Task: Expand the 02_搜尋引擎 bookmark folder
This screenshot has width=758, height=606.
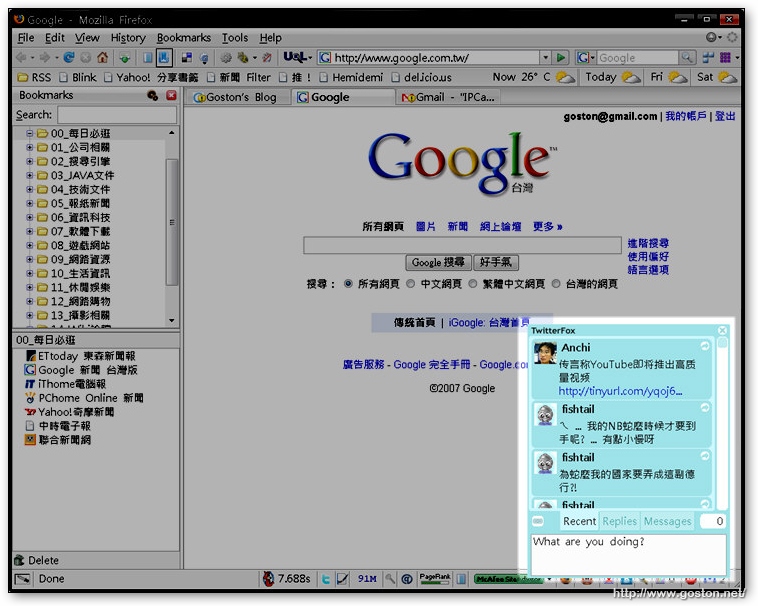Action: [x=29, y=161]
